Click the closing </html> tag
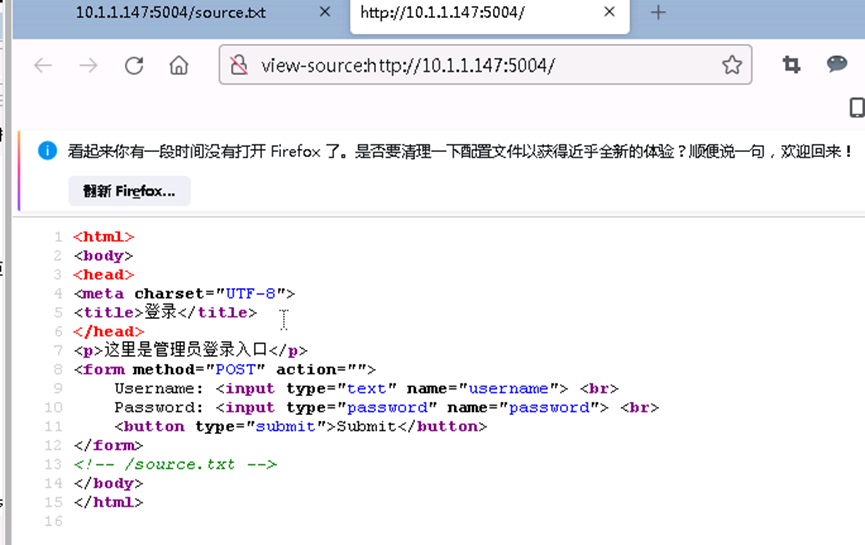The height and width of the screenshot is (545, 865). [108, 503]
